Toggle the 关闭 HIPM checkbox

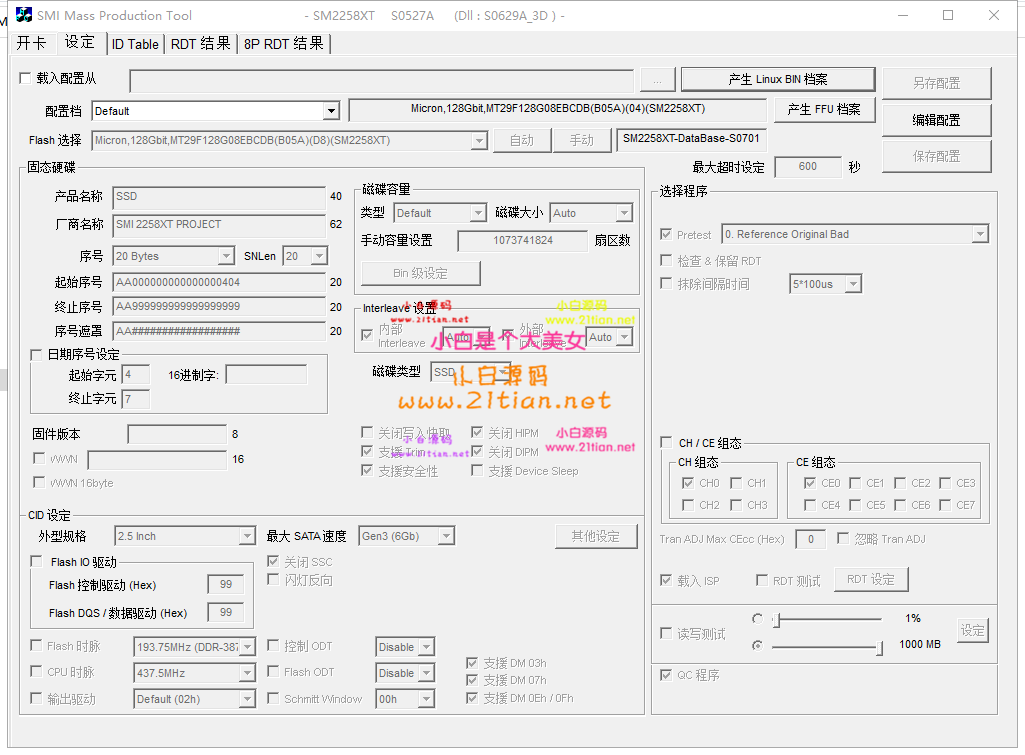[477, 433]
